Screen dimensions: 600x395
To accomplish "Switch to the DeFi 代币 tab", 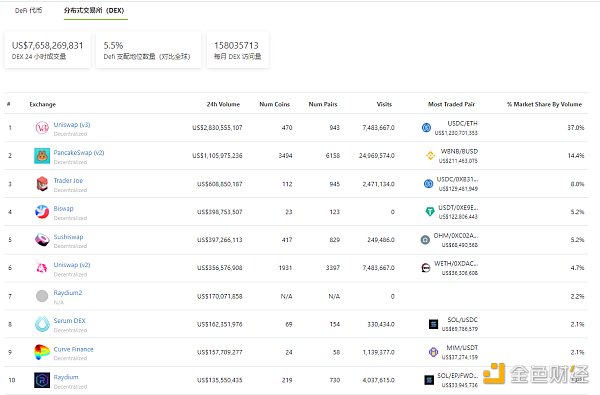I will click(29, 10).
